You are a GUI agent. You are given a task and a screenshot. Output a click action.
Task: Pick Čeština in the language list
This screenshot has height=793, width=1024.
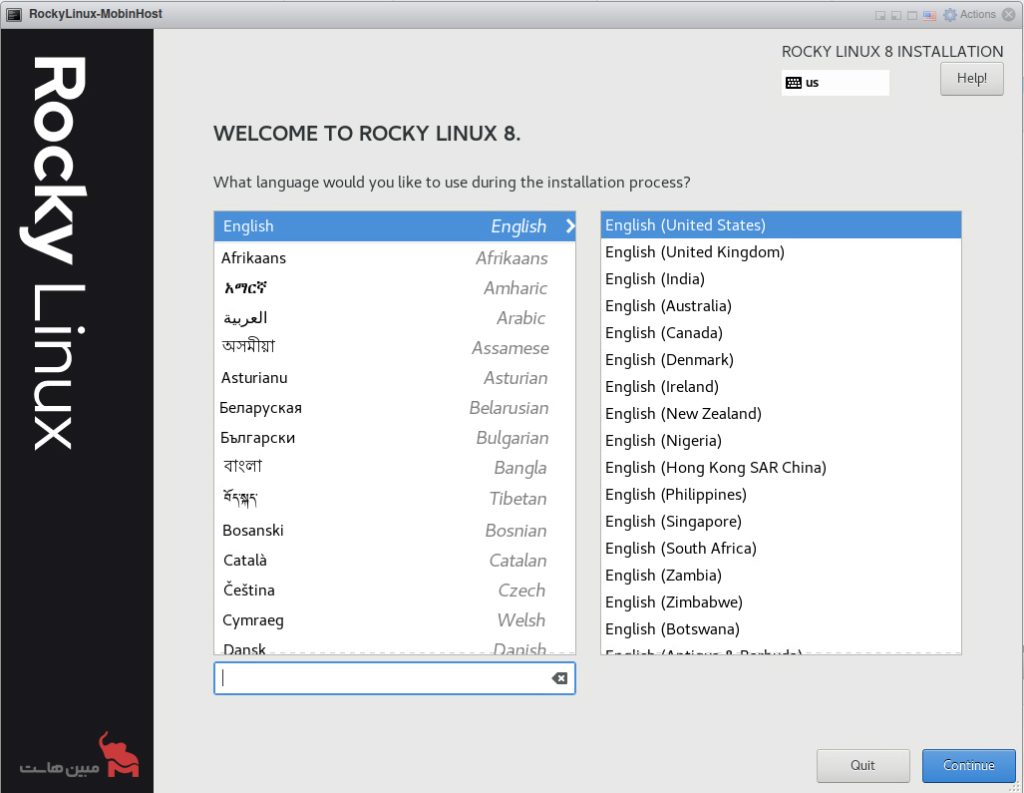click(x=394, y=591)
